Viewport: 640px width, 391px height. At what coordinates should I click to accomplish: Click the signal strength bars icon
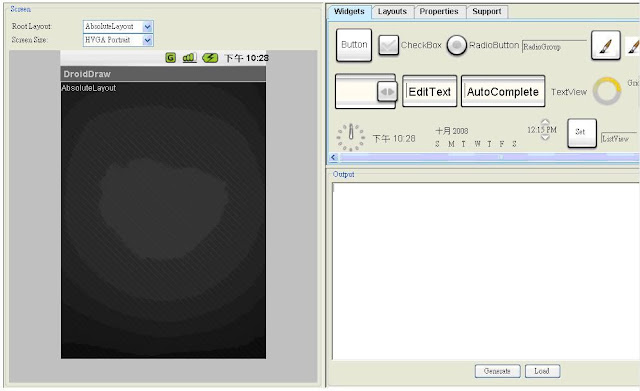pyautogui.click(x=189, y=58)
